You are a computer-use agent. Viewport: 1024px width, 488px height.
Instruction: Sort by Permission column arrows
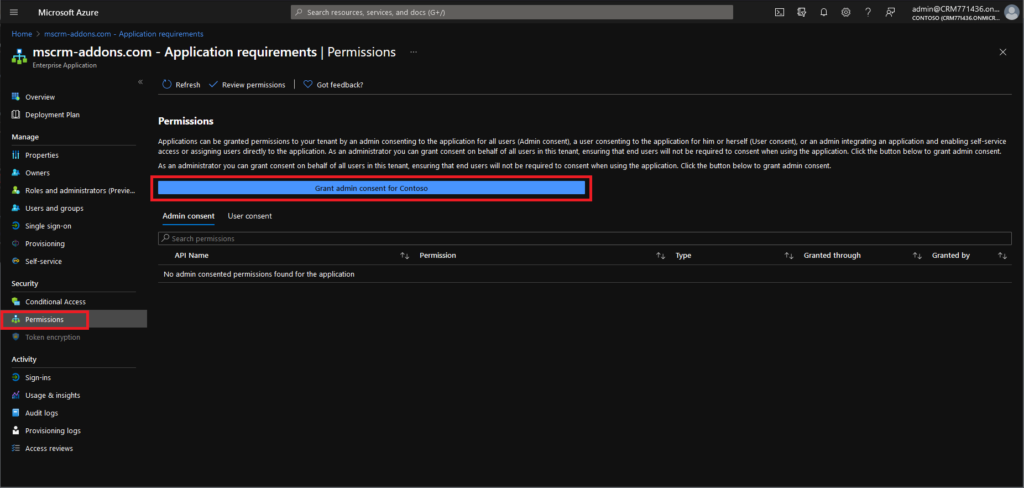[660, 255]
